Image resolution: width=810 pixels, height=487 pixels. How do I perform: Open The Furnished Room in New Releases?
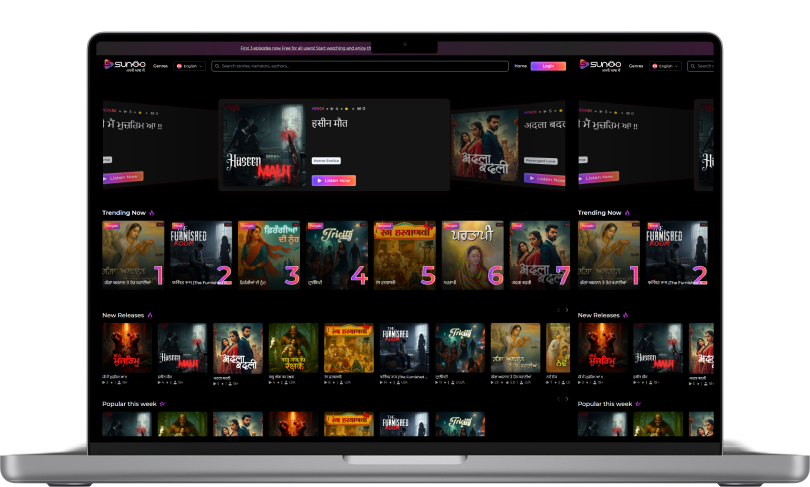[x=404, y=348]
